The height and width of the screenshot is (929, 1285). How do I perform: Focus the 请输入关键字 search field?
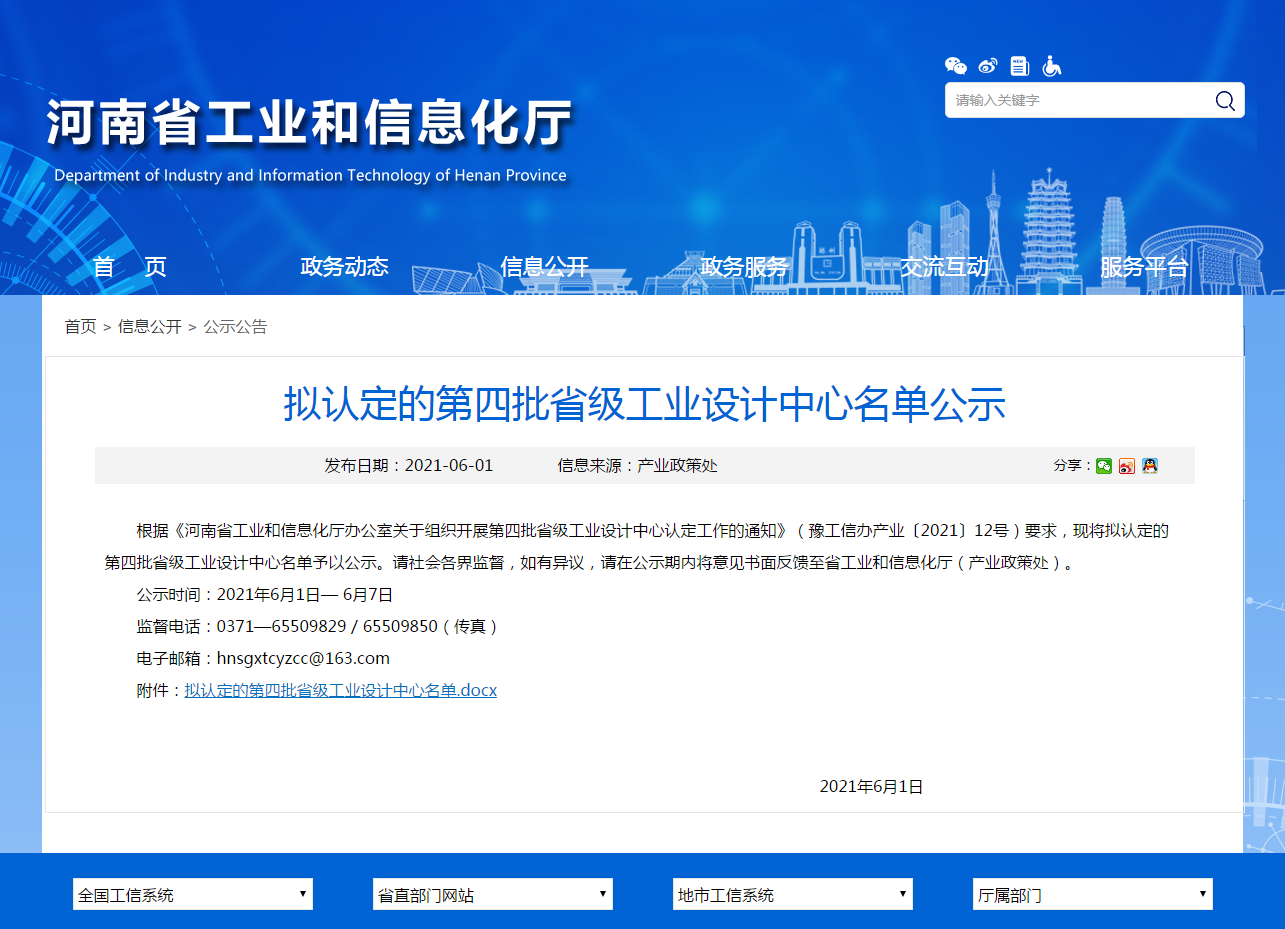pyautogui.click(x=1075, y=100)
